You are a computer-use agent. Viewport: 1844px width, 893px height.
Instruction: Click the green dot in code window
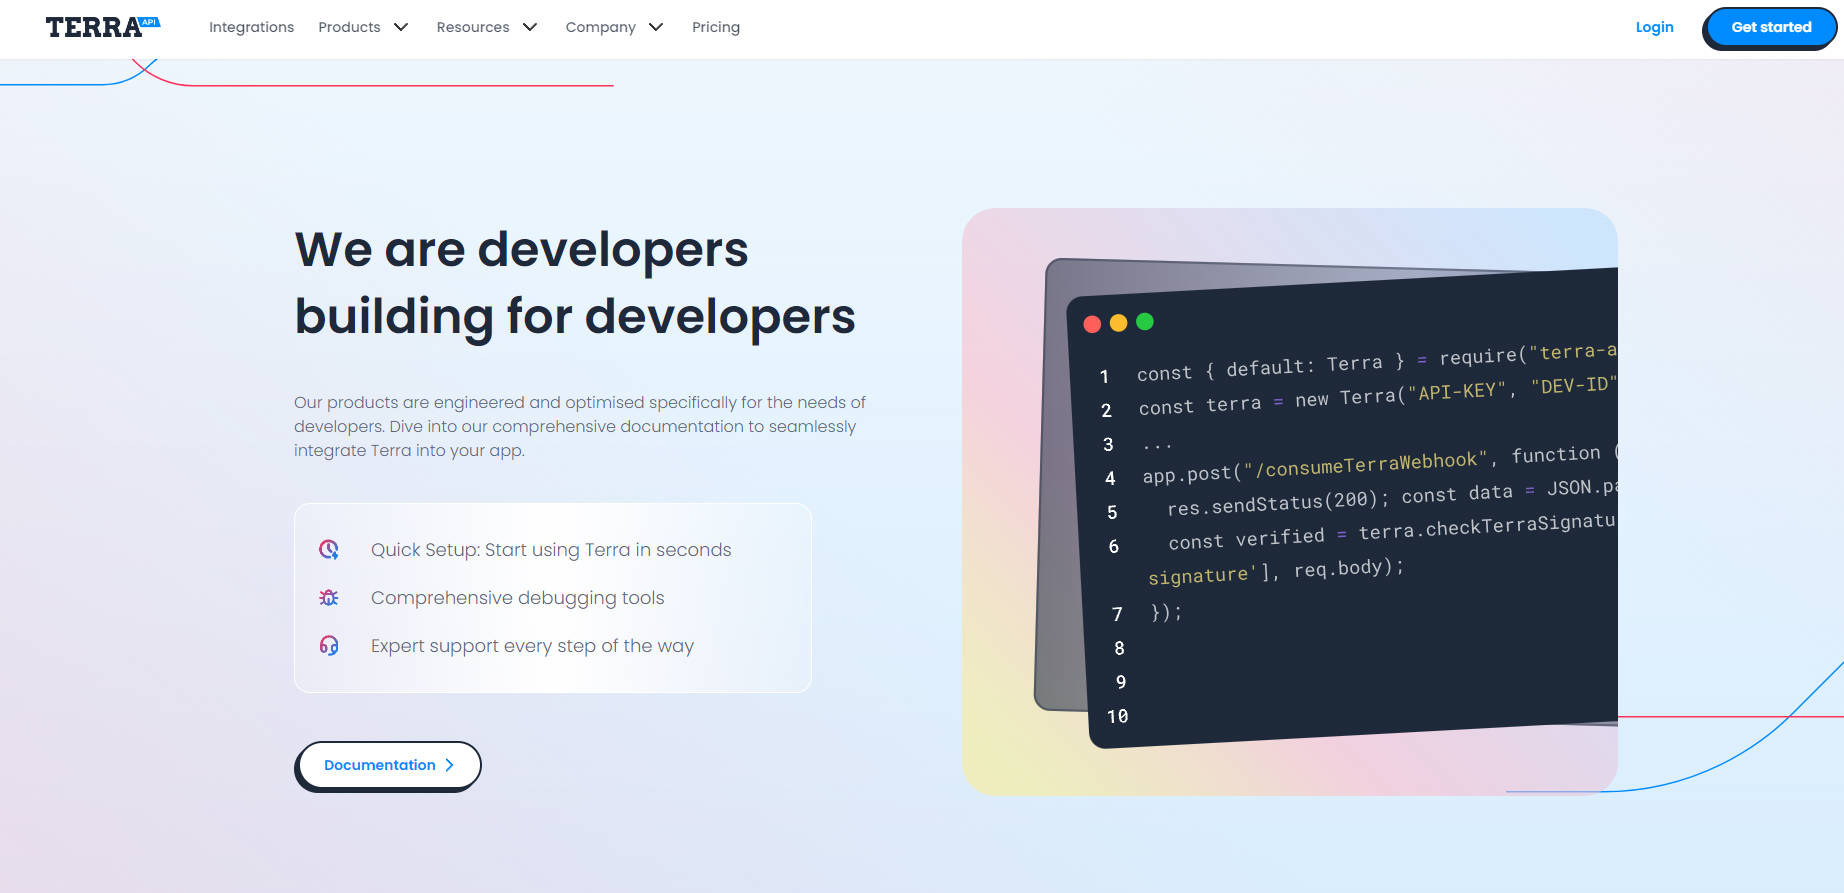(1145, 321)
